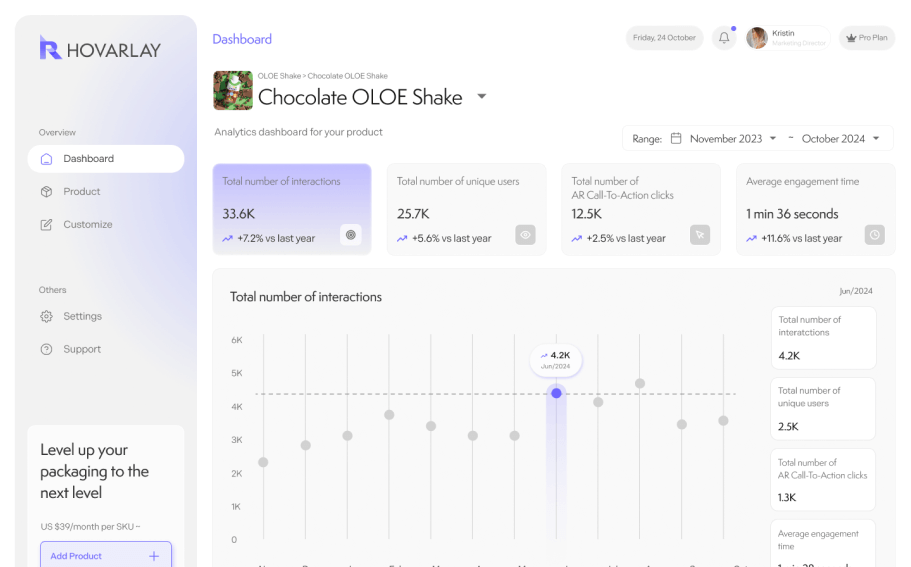Click the notification bell icon
911x567 pixels.
[x=724, y=38]
